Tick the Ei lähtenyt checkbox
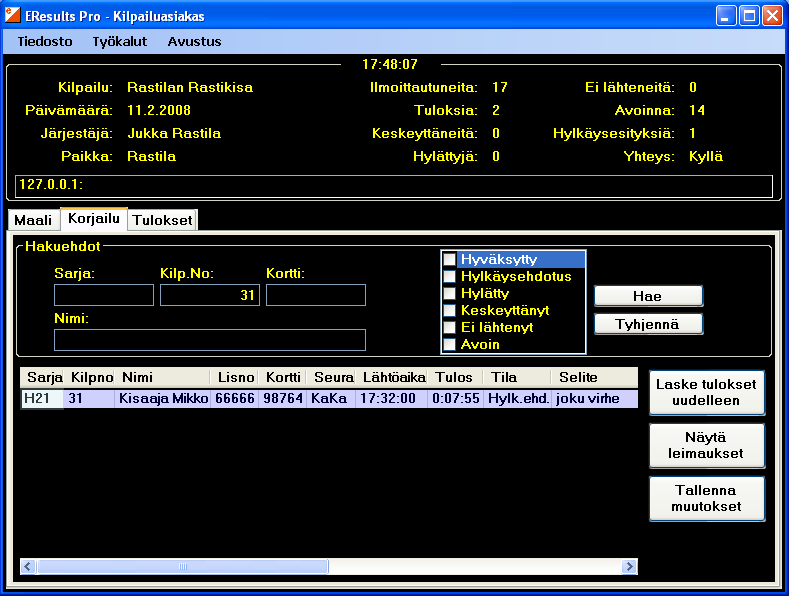789x596 pixels. point(449,327)
